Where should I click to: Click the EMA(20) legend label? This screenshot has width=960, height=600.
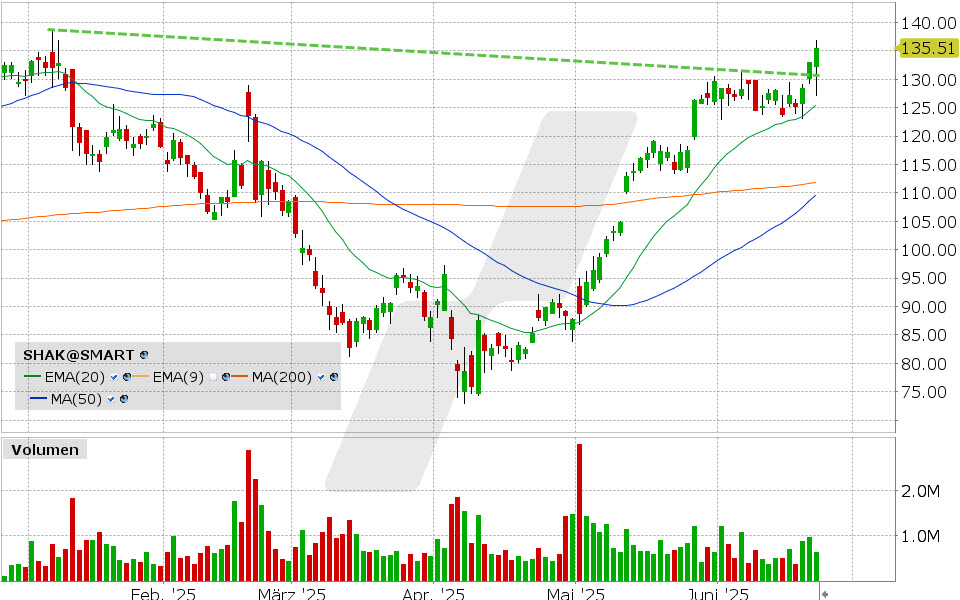click(75, 377)
